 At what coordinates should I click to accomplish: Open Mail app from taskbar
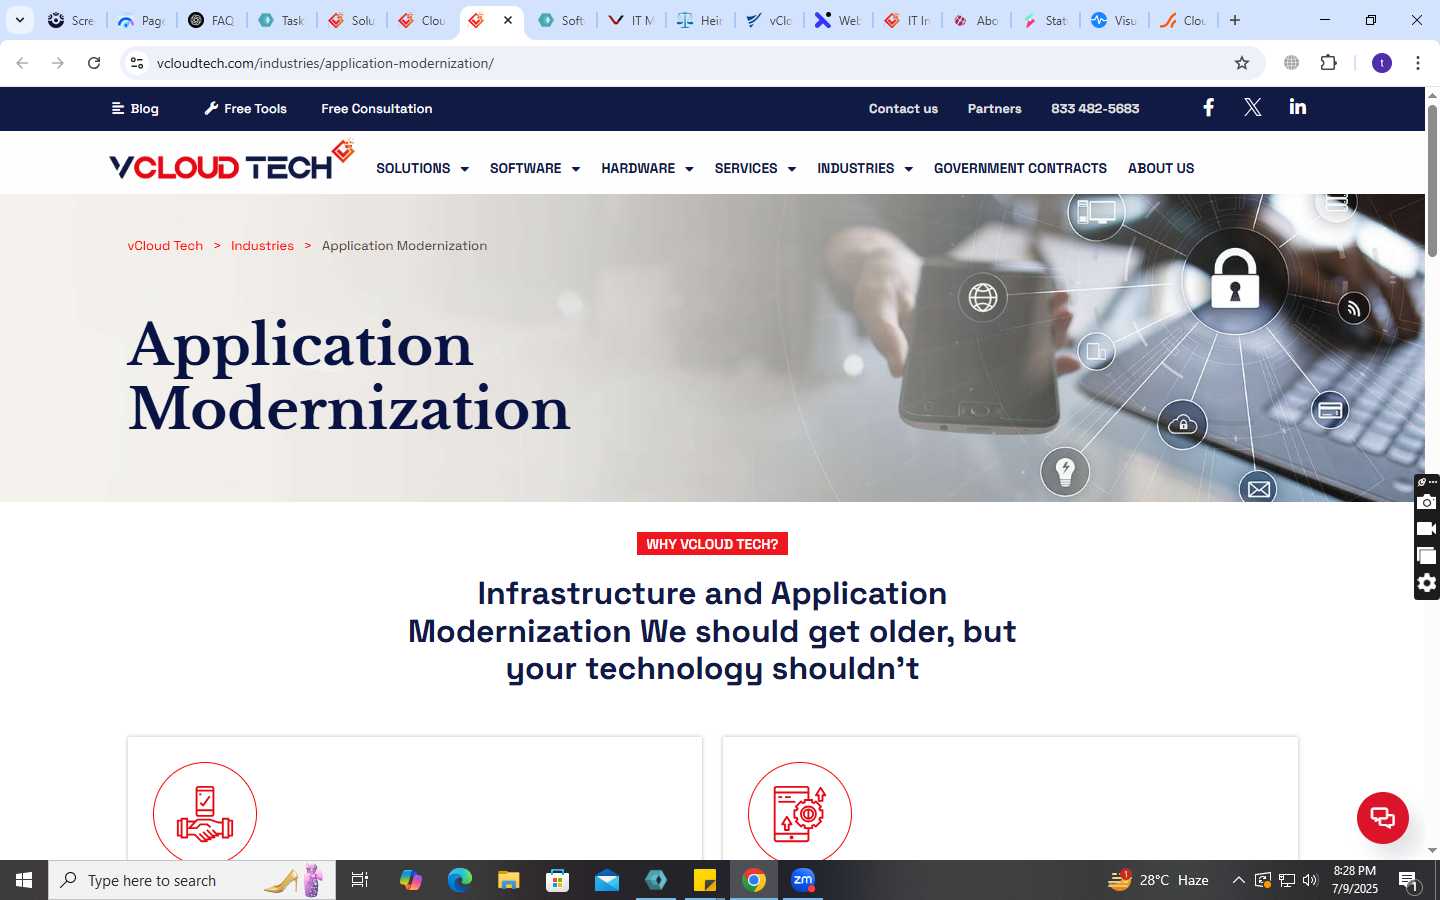[606, 880]
